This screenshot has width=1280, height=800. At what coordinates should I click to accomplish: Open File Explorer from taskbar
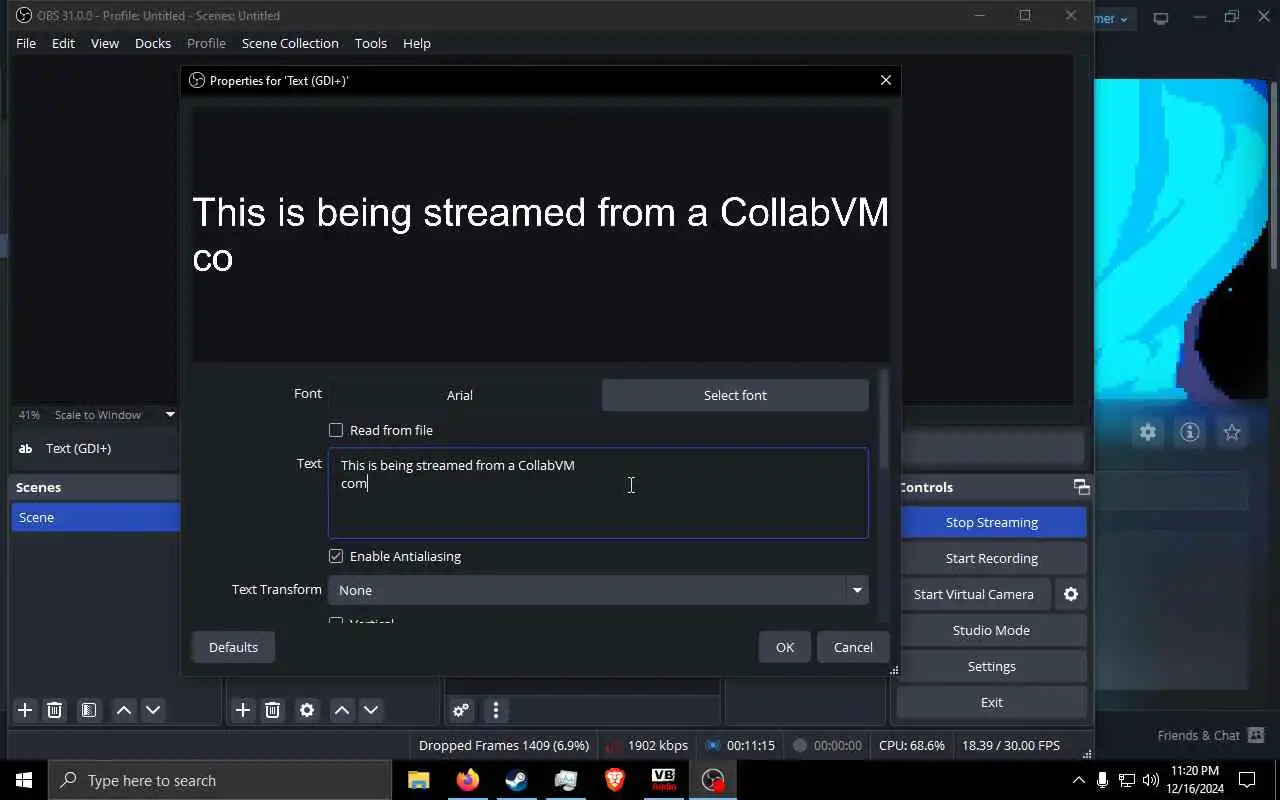(x=418, y=780)
